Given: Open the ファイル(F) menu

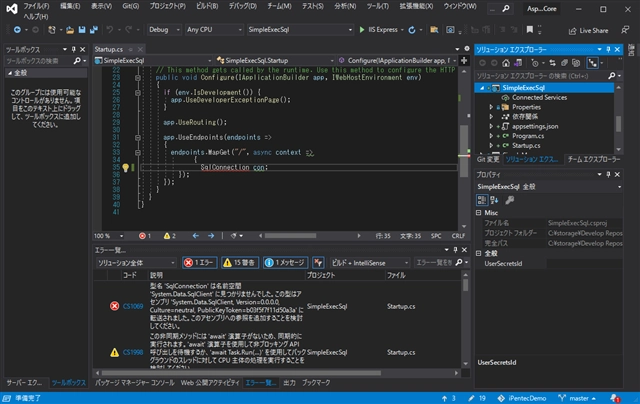Looking at the screenshot, I should pos(36,6).
